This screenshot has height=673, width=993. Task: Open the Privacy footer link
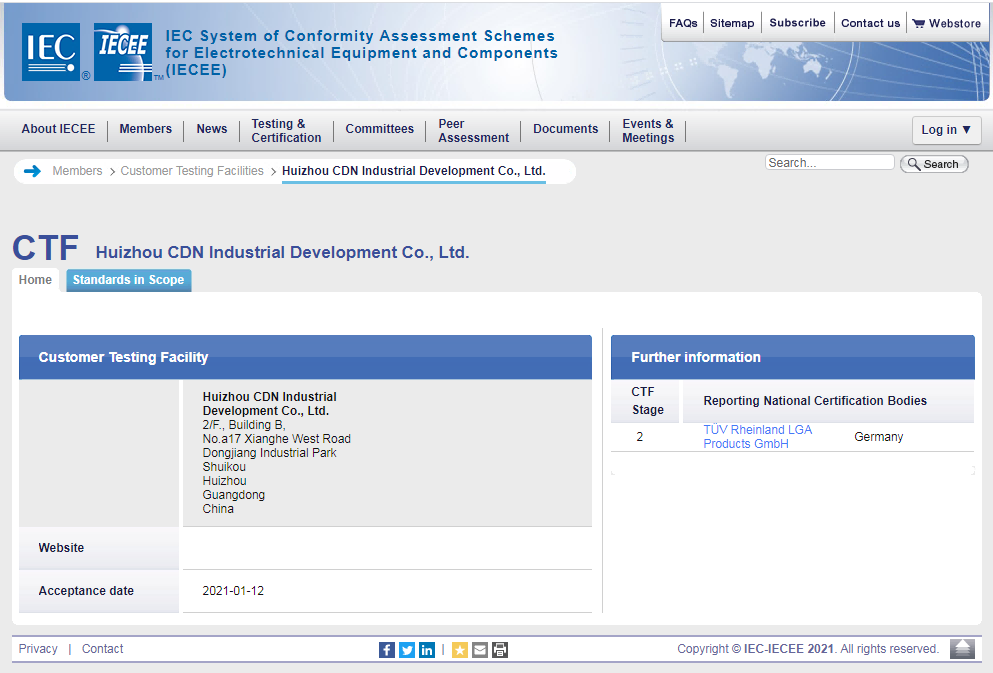tap(38, 649)
